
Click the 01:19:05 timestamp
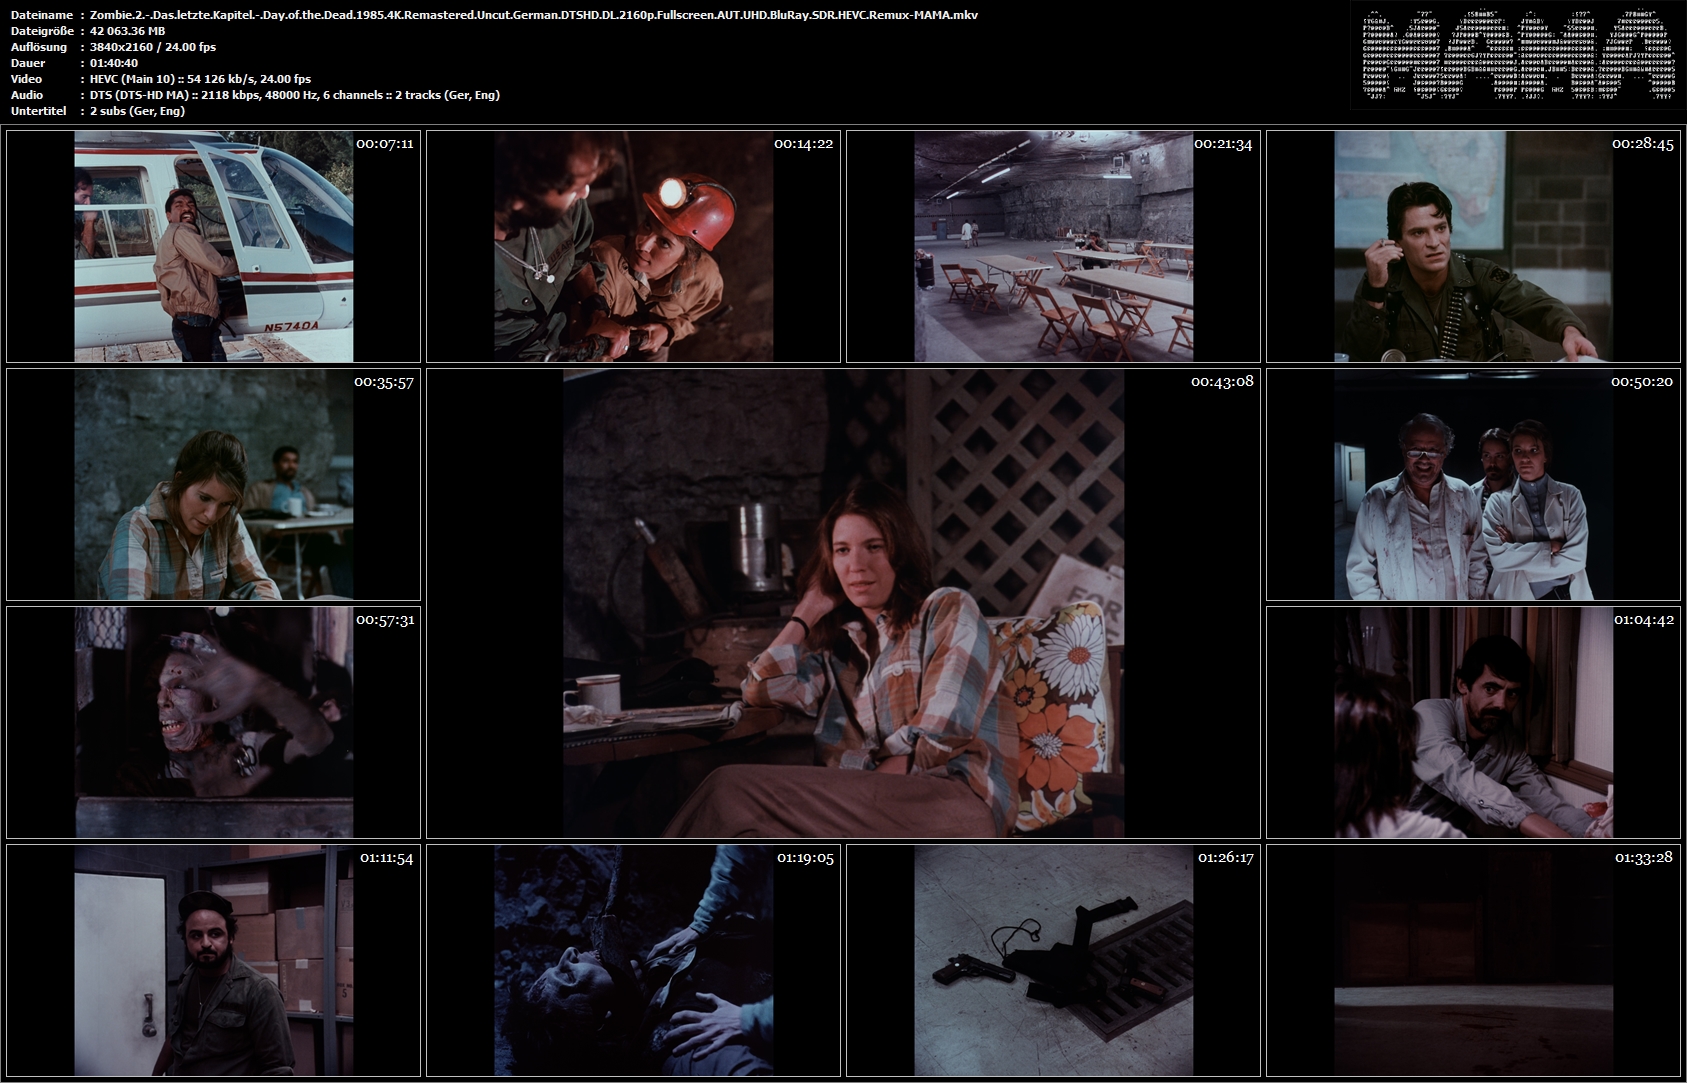tap(805, 858)
